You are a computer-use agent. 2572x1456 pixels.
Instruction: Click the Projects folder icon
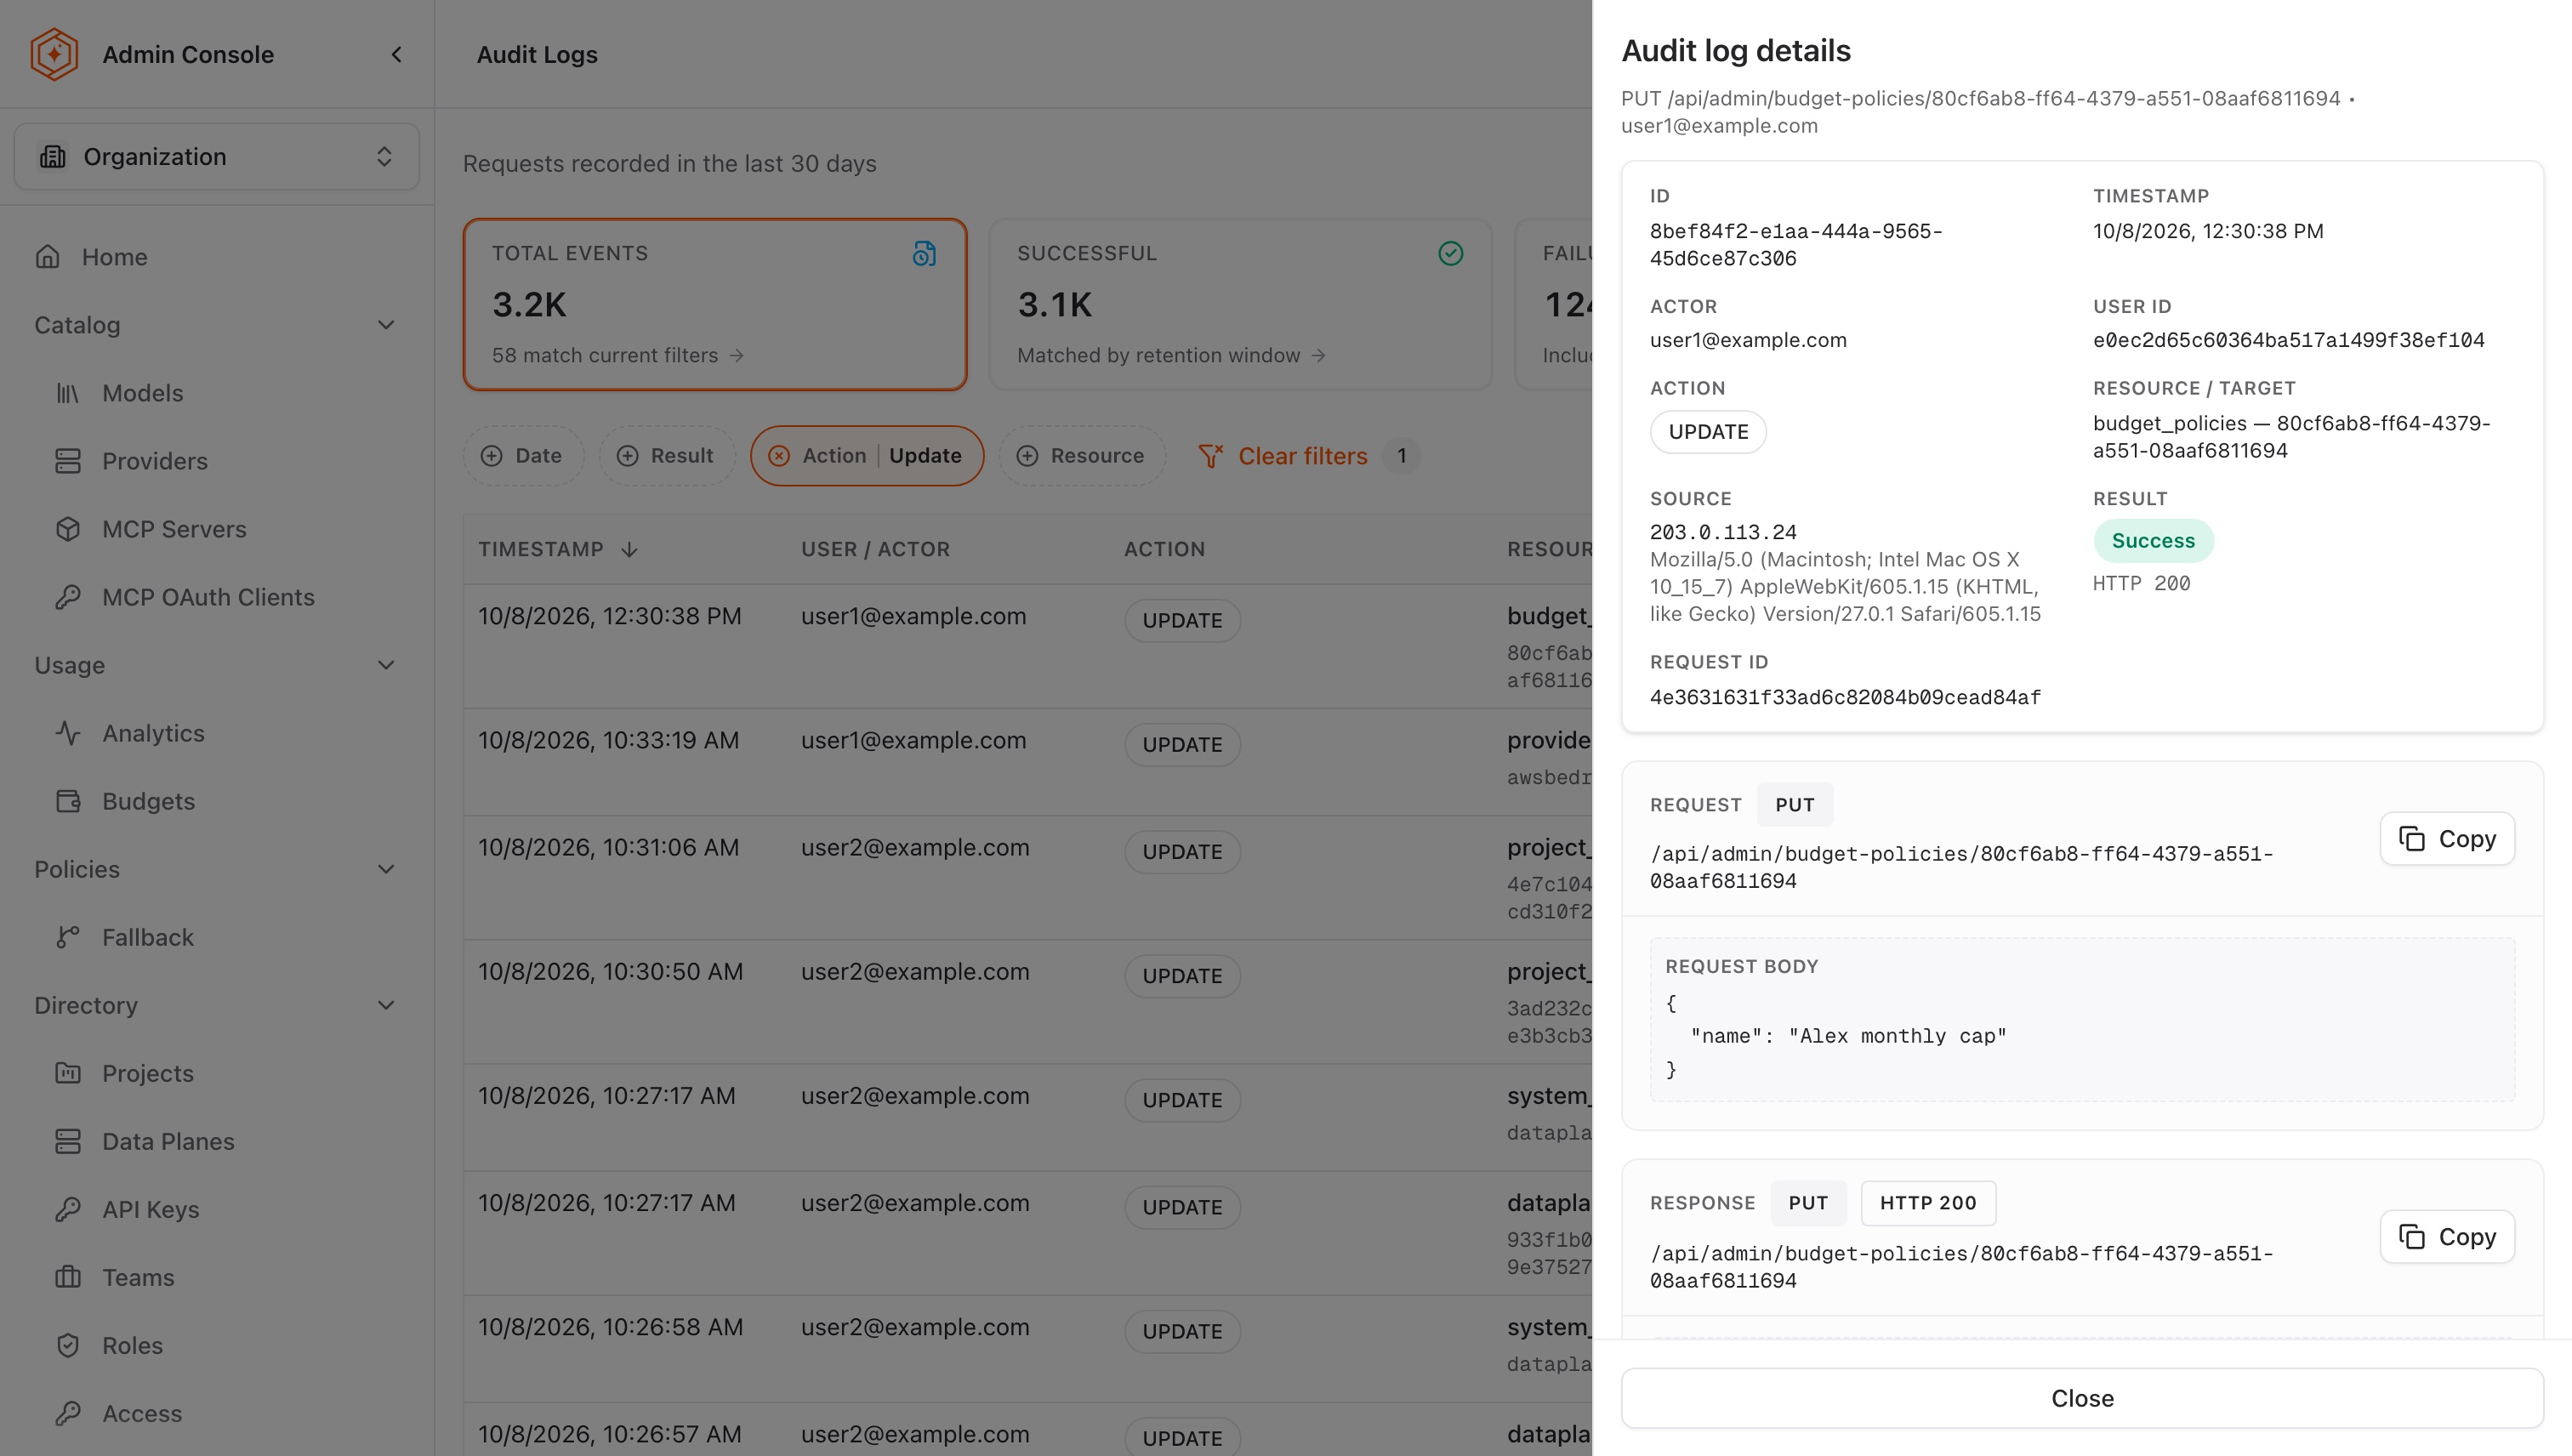point(68,1073)
